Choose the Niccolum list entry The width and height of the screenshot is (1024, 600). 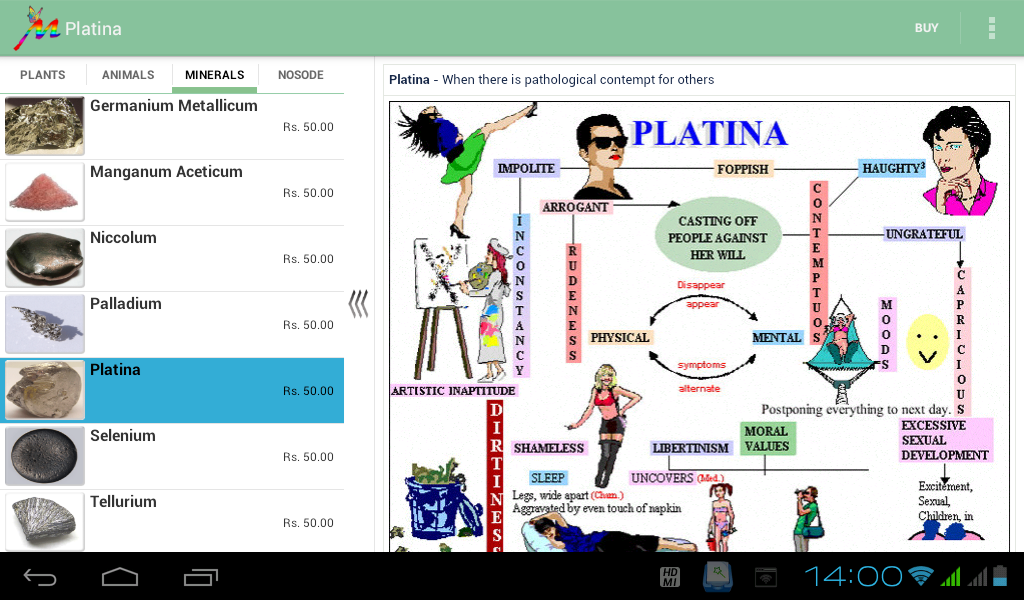(x=172, y=259)
